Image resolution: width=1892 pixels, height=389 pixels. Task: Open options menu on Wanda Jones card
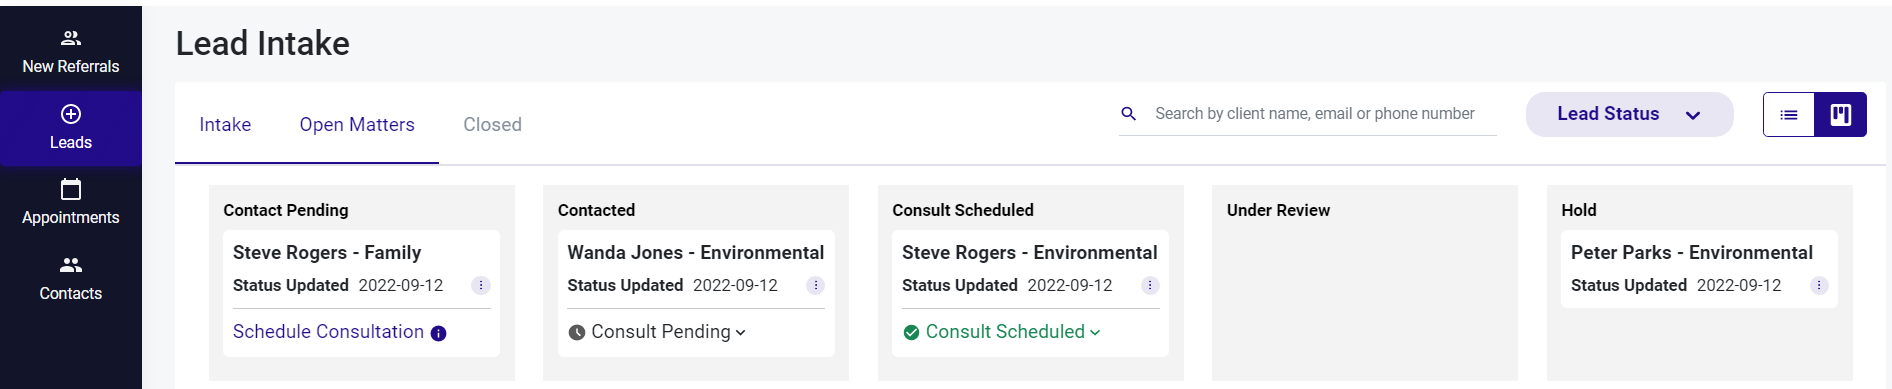click(816, 285)
